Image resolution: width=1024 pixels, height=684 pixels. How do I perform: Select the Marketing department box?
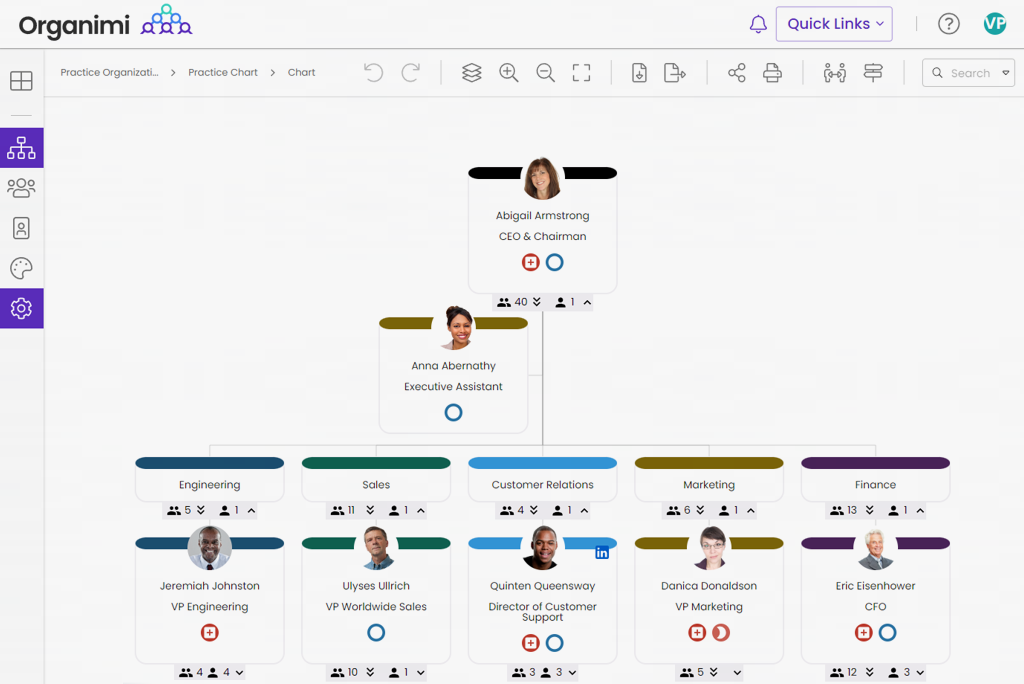709,479
